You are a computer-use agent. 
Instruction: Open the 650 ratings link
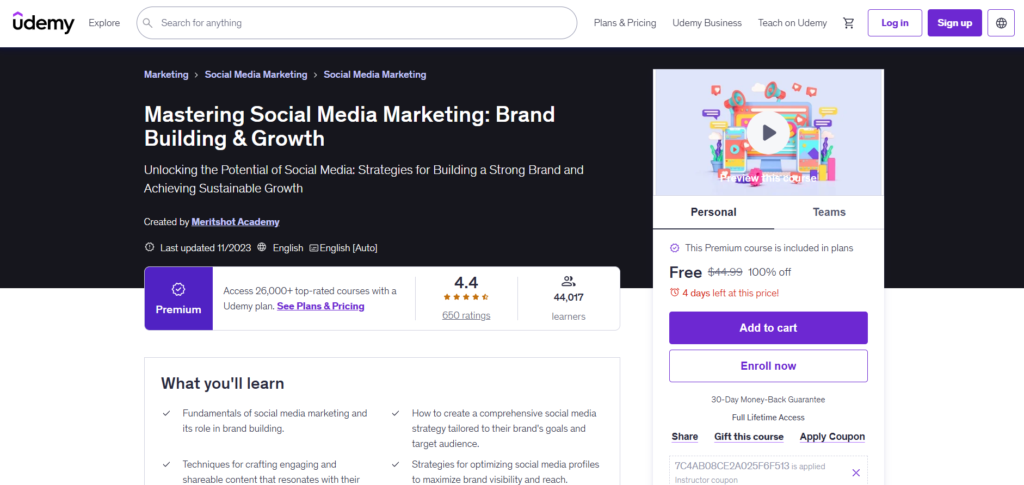(466, 315)
